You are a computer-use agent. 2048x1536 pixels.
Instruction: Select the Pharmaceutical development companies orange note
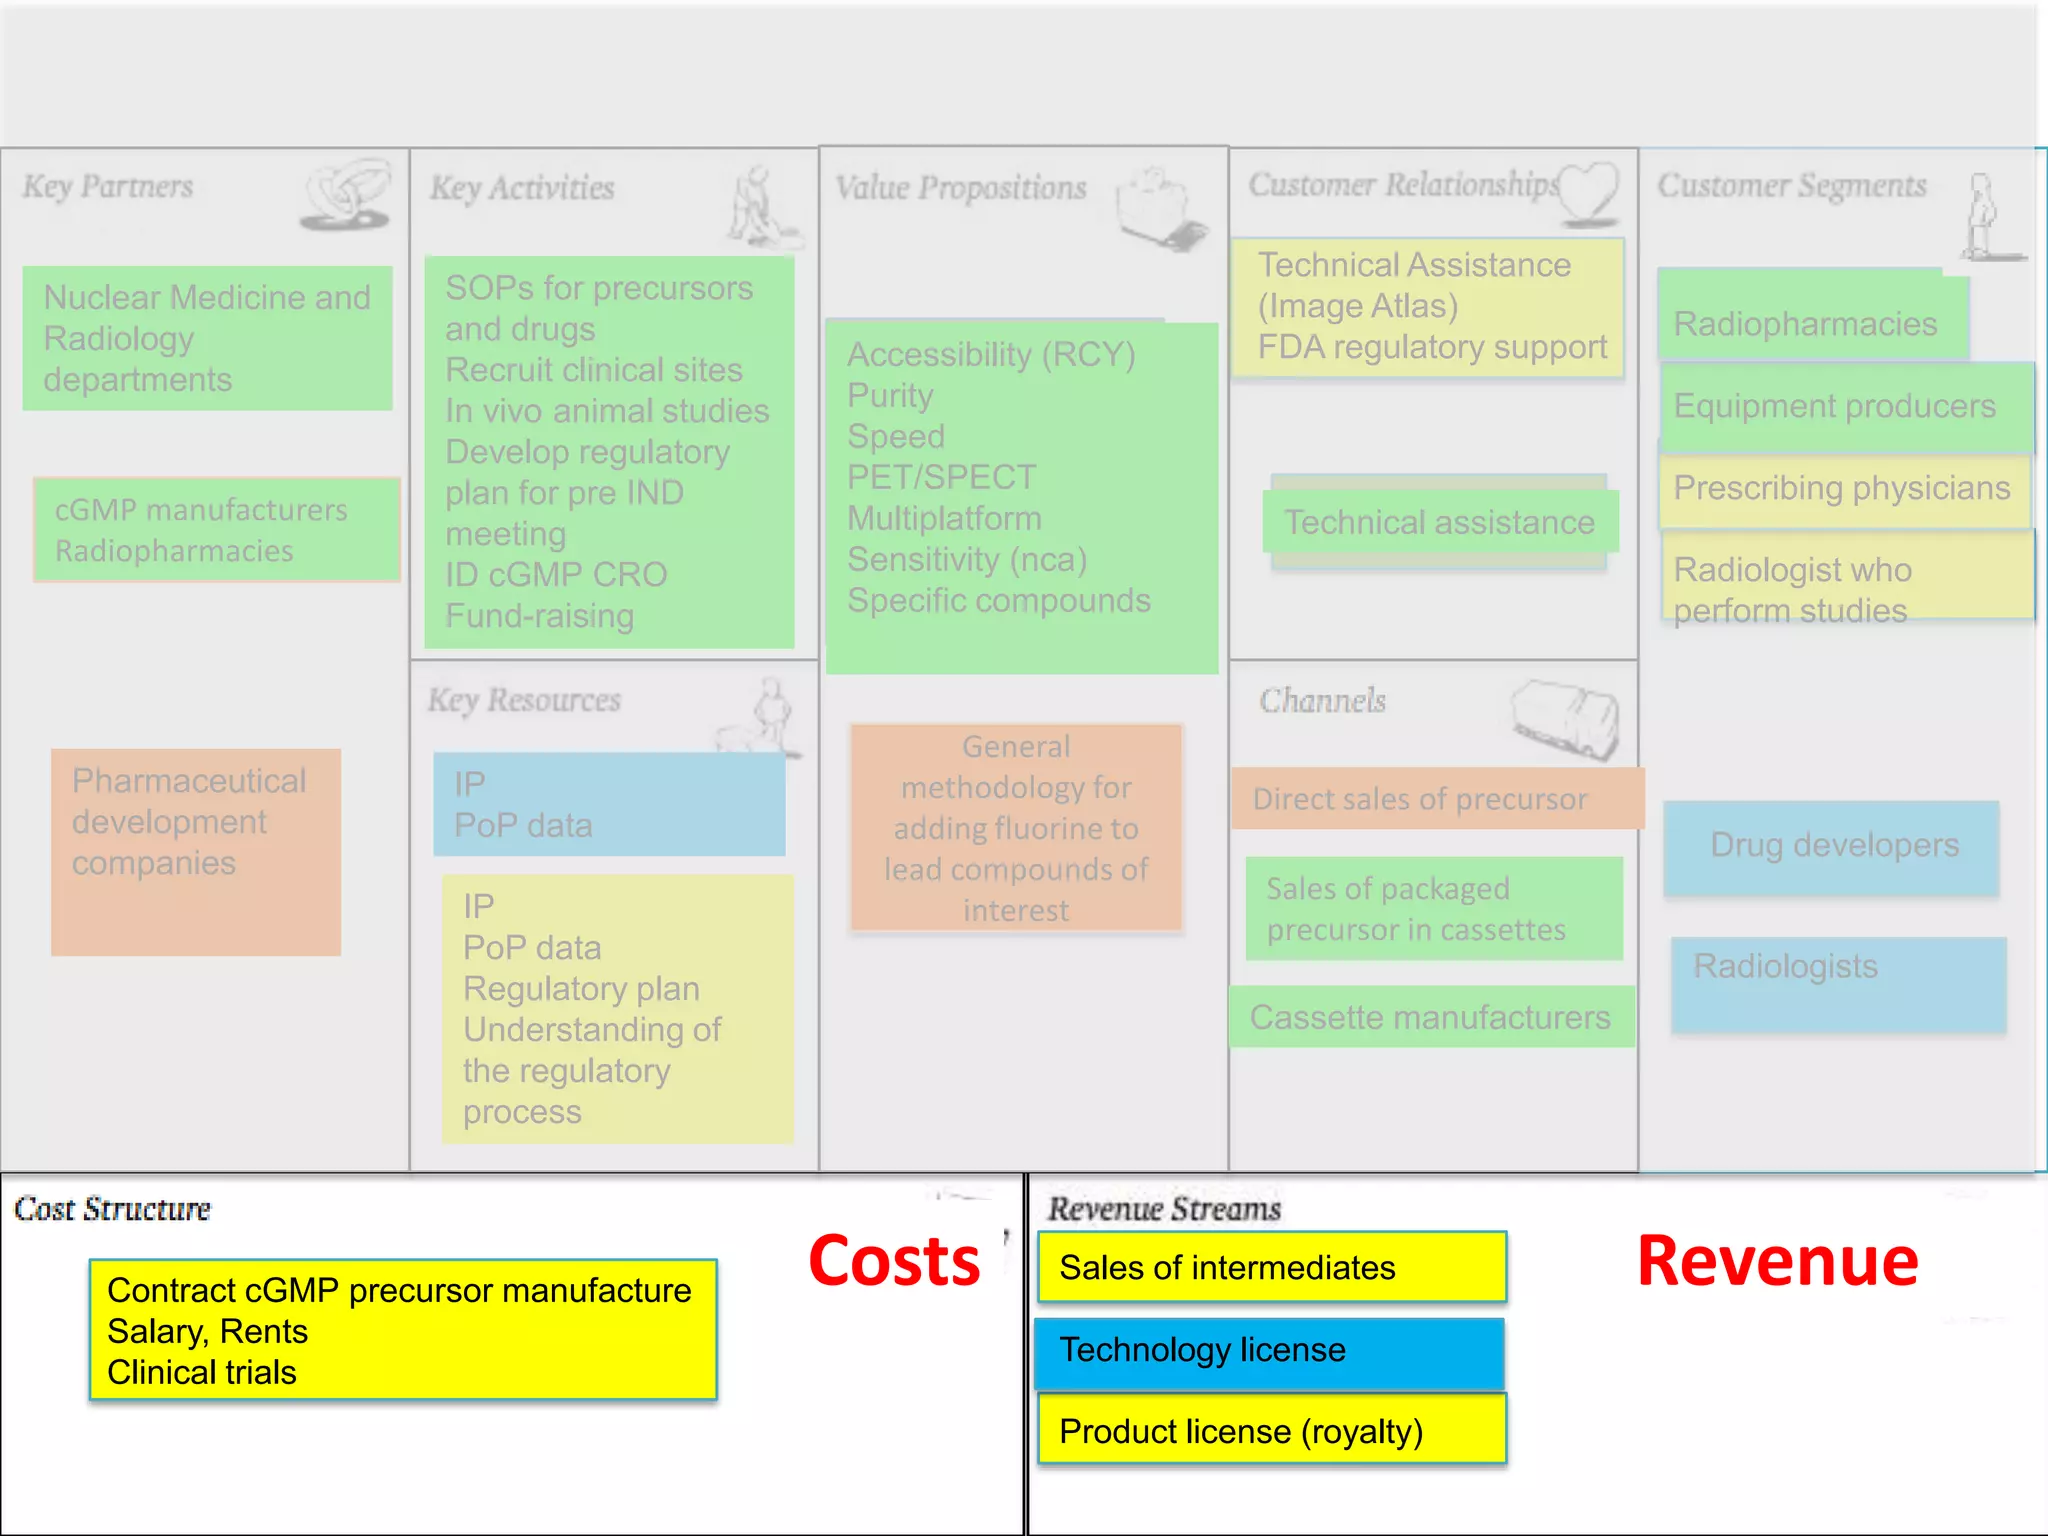click(196, 851)
